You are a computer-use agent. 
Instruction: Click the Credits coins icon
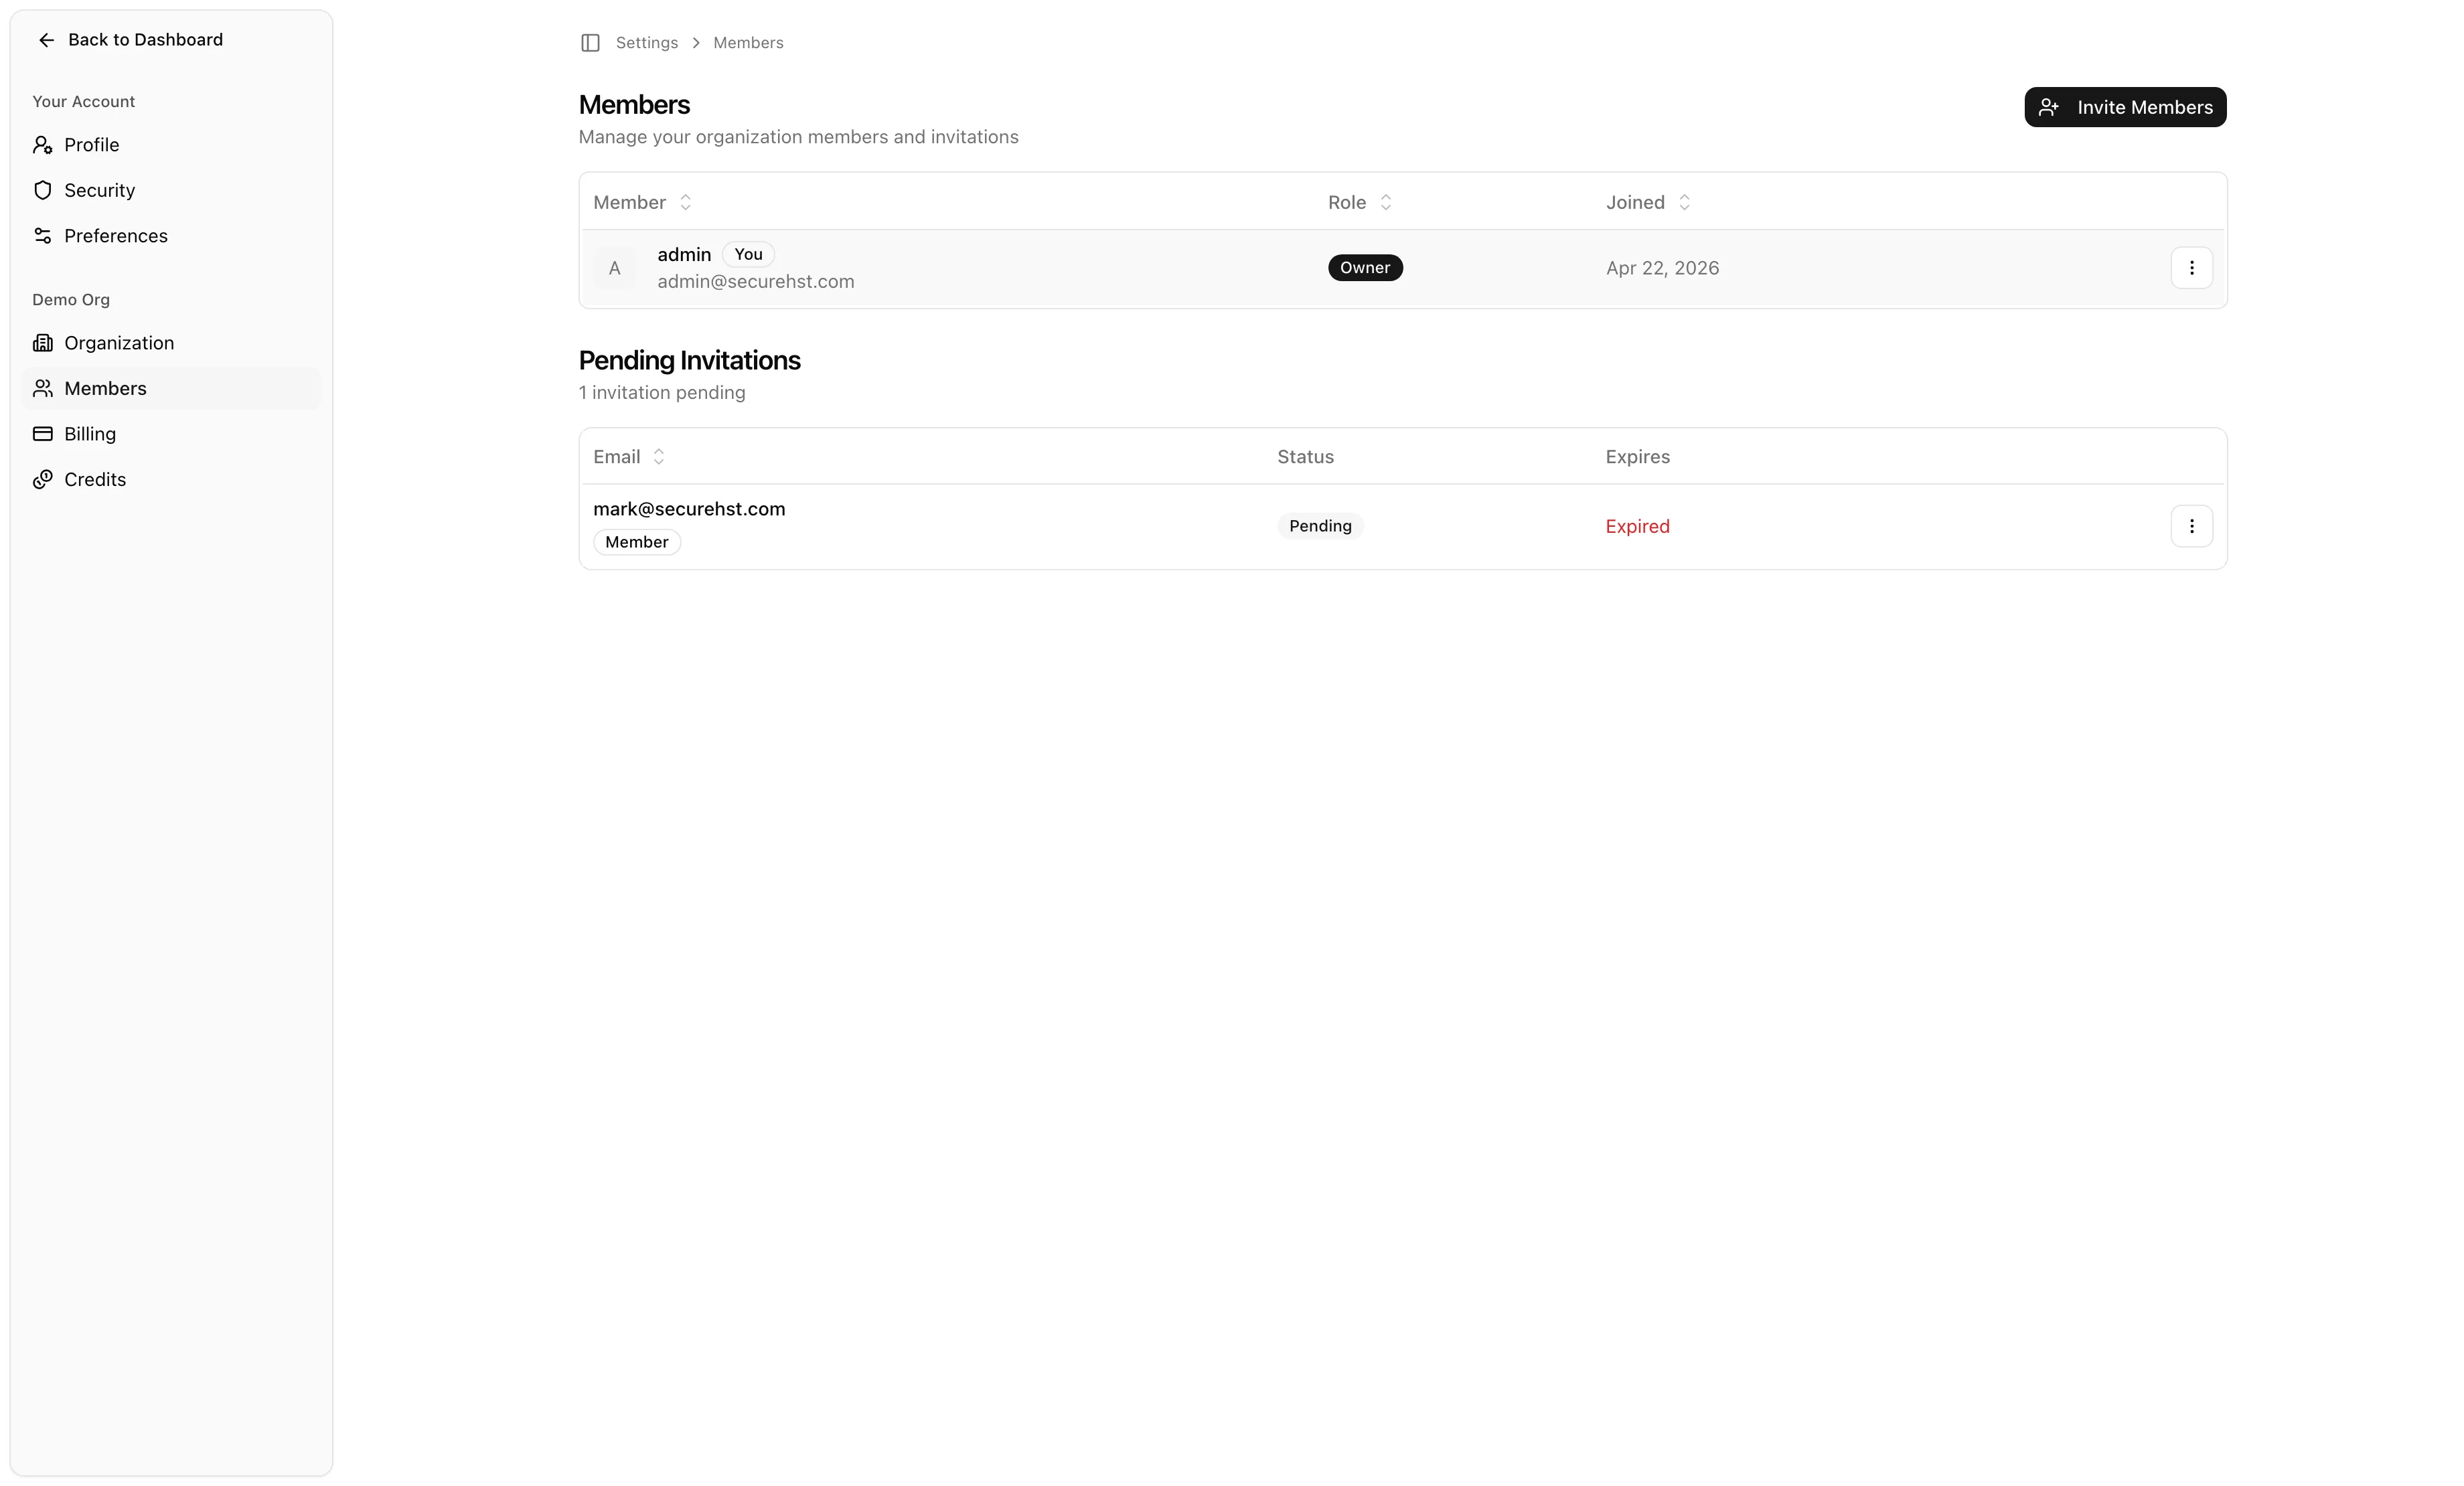coord(42,479)
